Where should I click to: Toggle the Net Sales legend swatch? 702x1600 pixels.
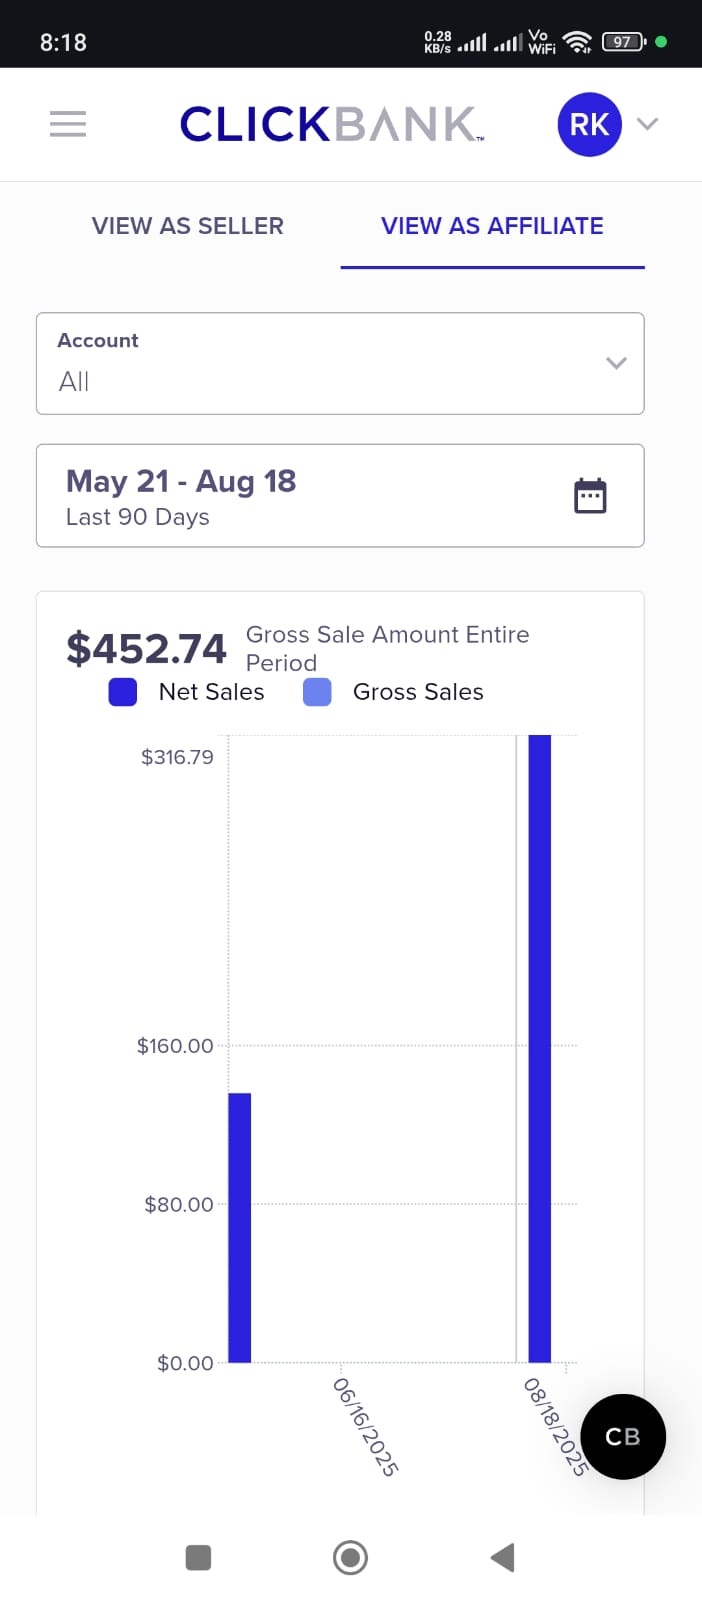pyautogui.click(x=123, y=692)
